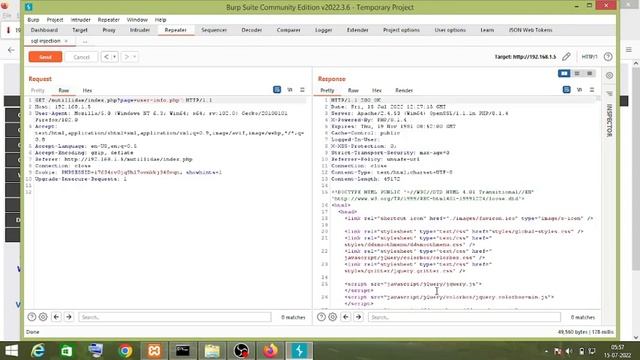
Task: Open the Help menu
Action: click(x=160, y=20)
